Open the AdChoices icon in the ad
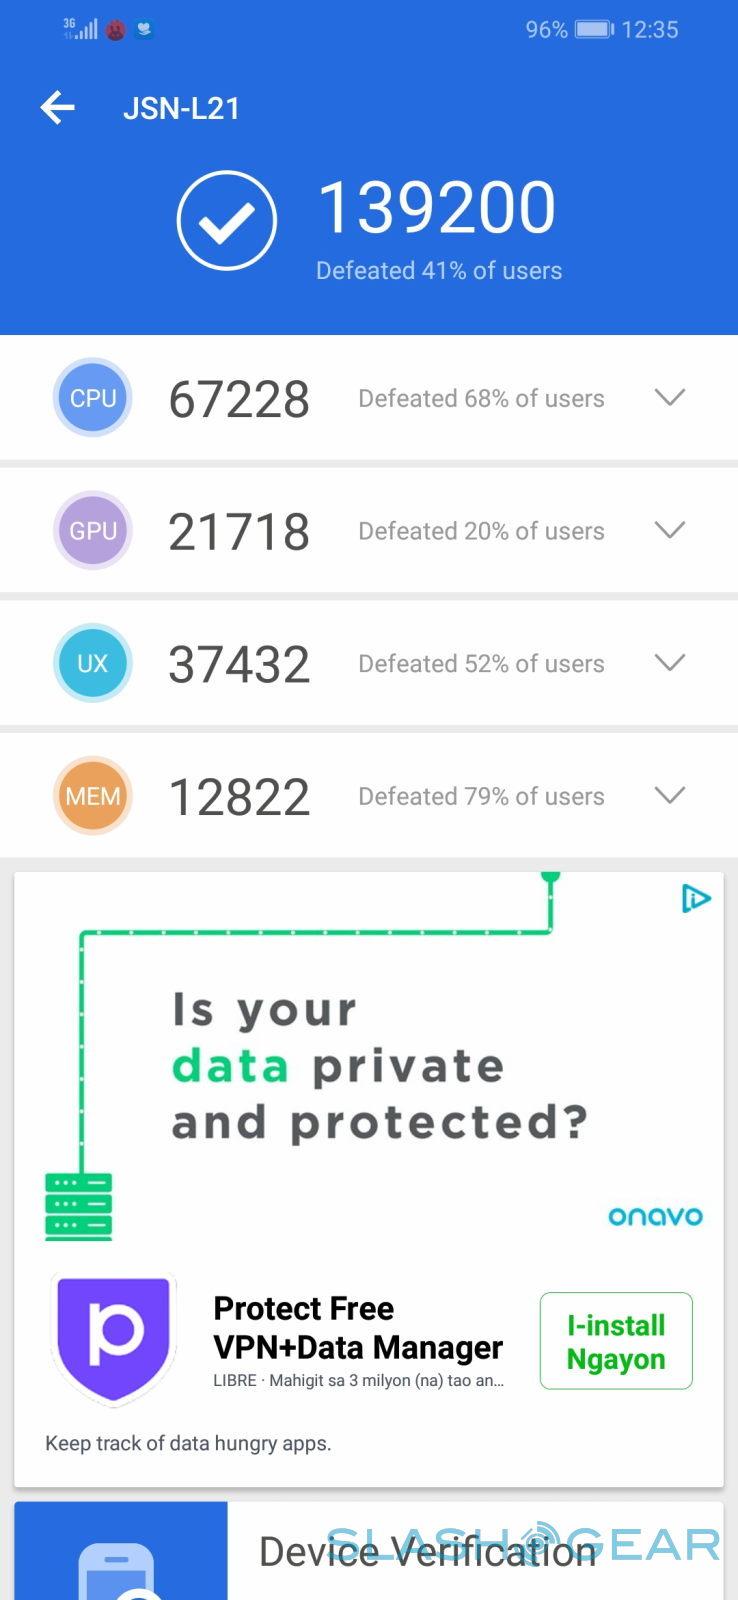This screenshot has width=738, height=1600. tap(695, 899)
